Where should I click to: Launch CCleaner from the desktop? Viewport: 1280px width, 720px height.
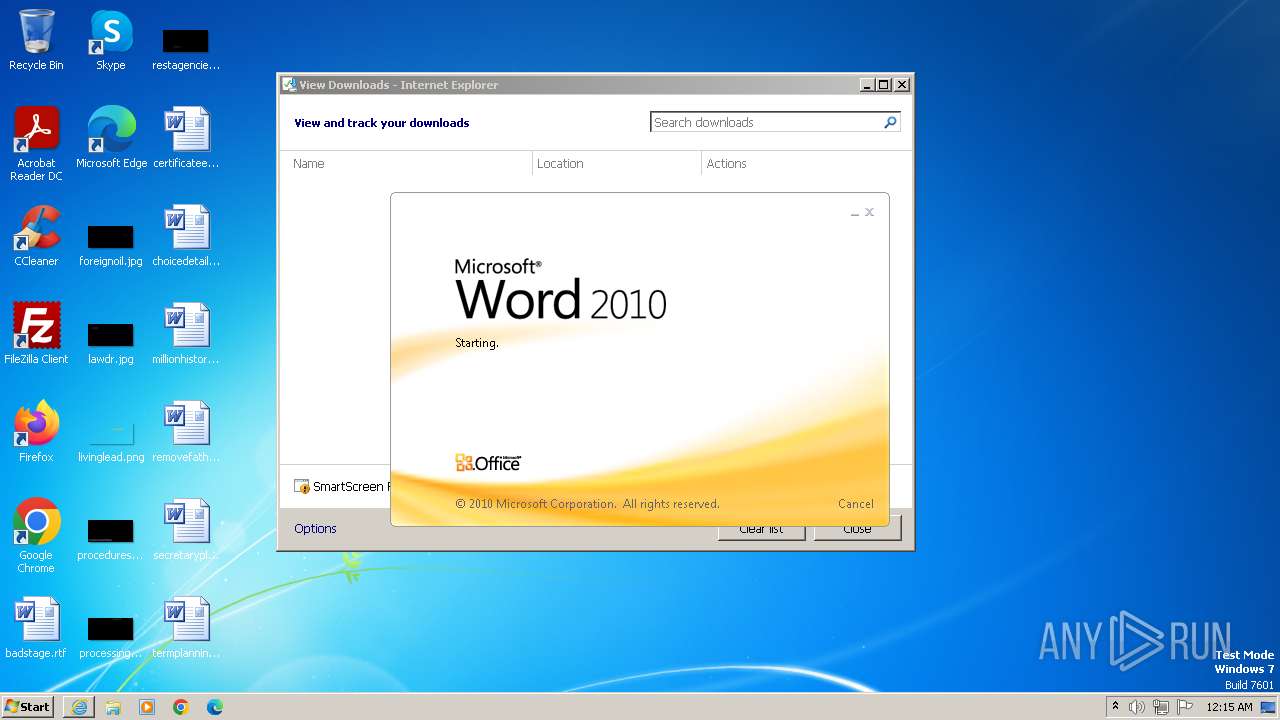click(x=36, y=236)
